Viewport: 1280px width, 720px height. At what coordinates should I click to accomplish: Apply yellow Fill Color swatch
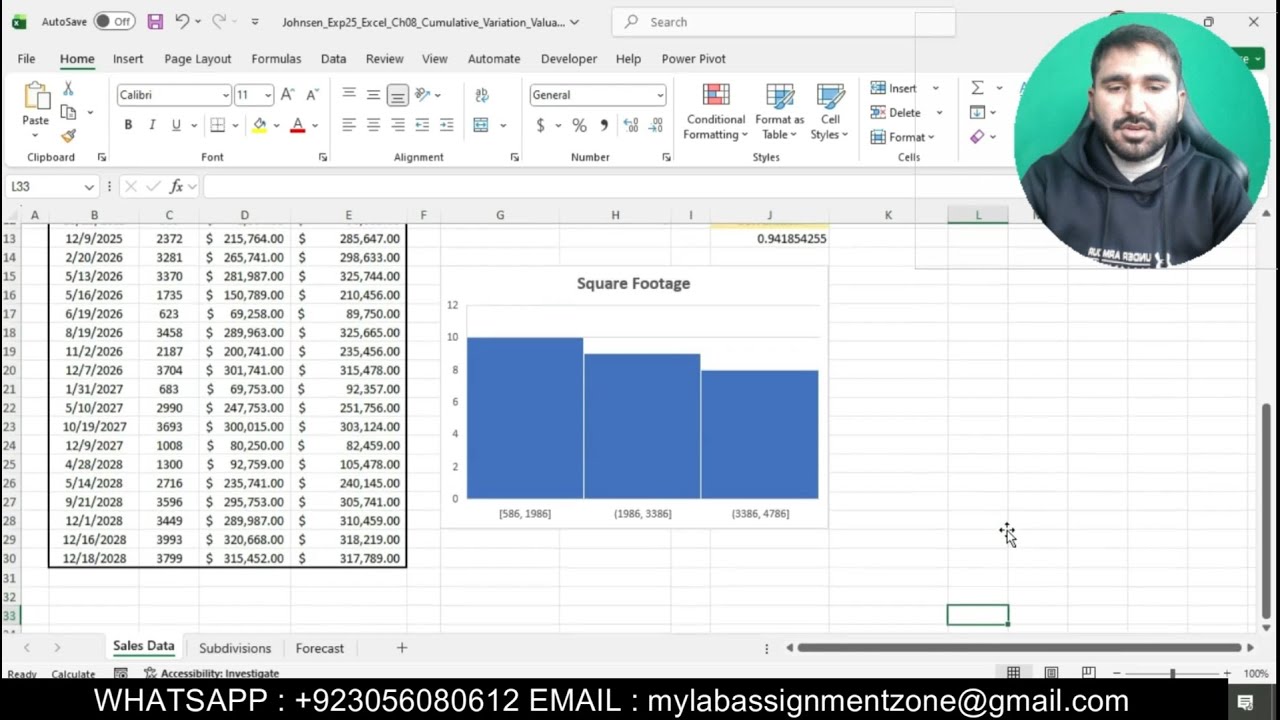pyautogui.click(x=260, y=125)
